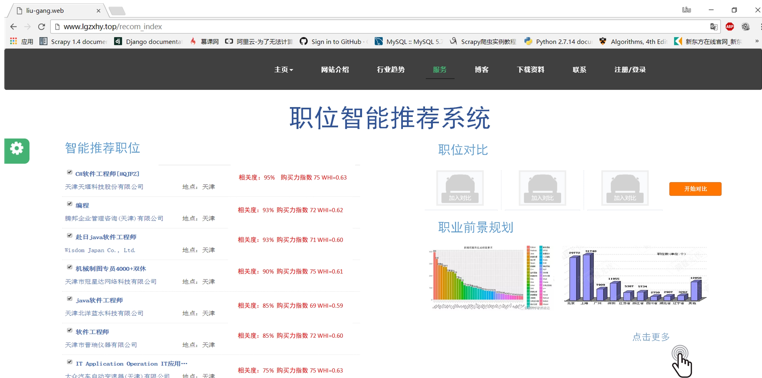Screen dimensions: 762x378
Task: Reload the page with the refresh icon
Action: 41,27
